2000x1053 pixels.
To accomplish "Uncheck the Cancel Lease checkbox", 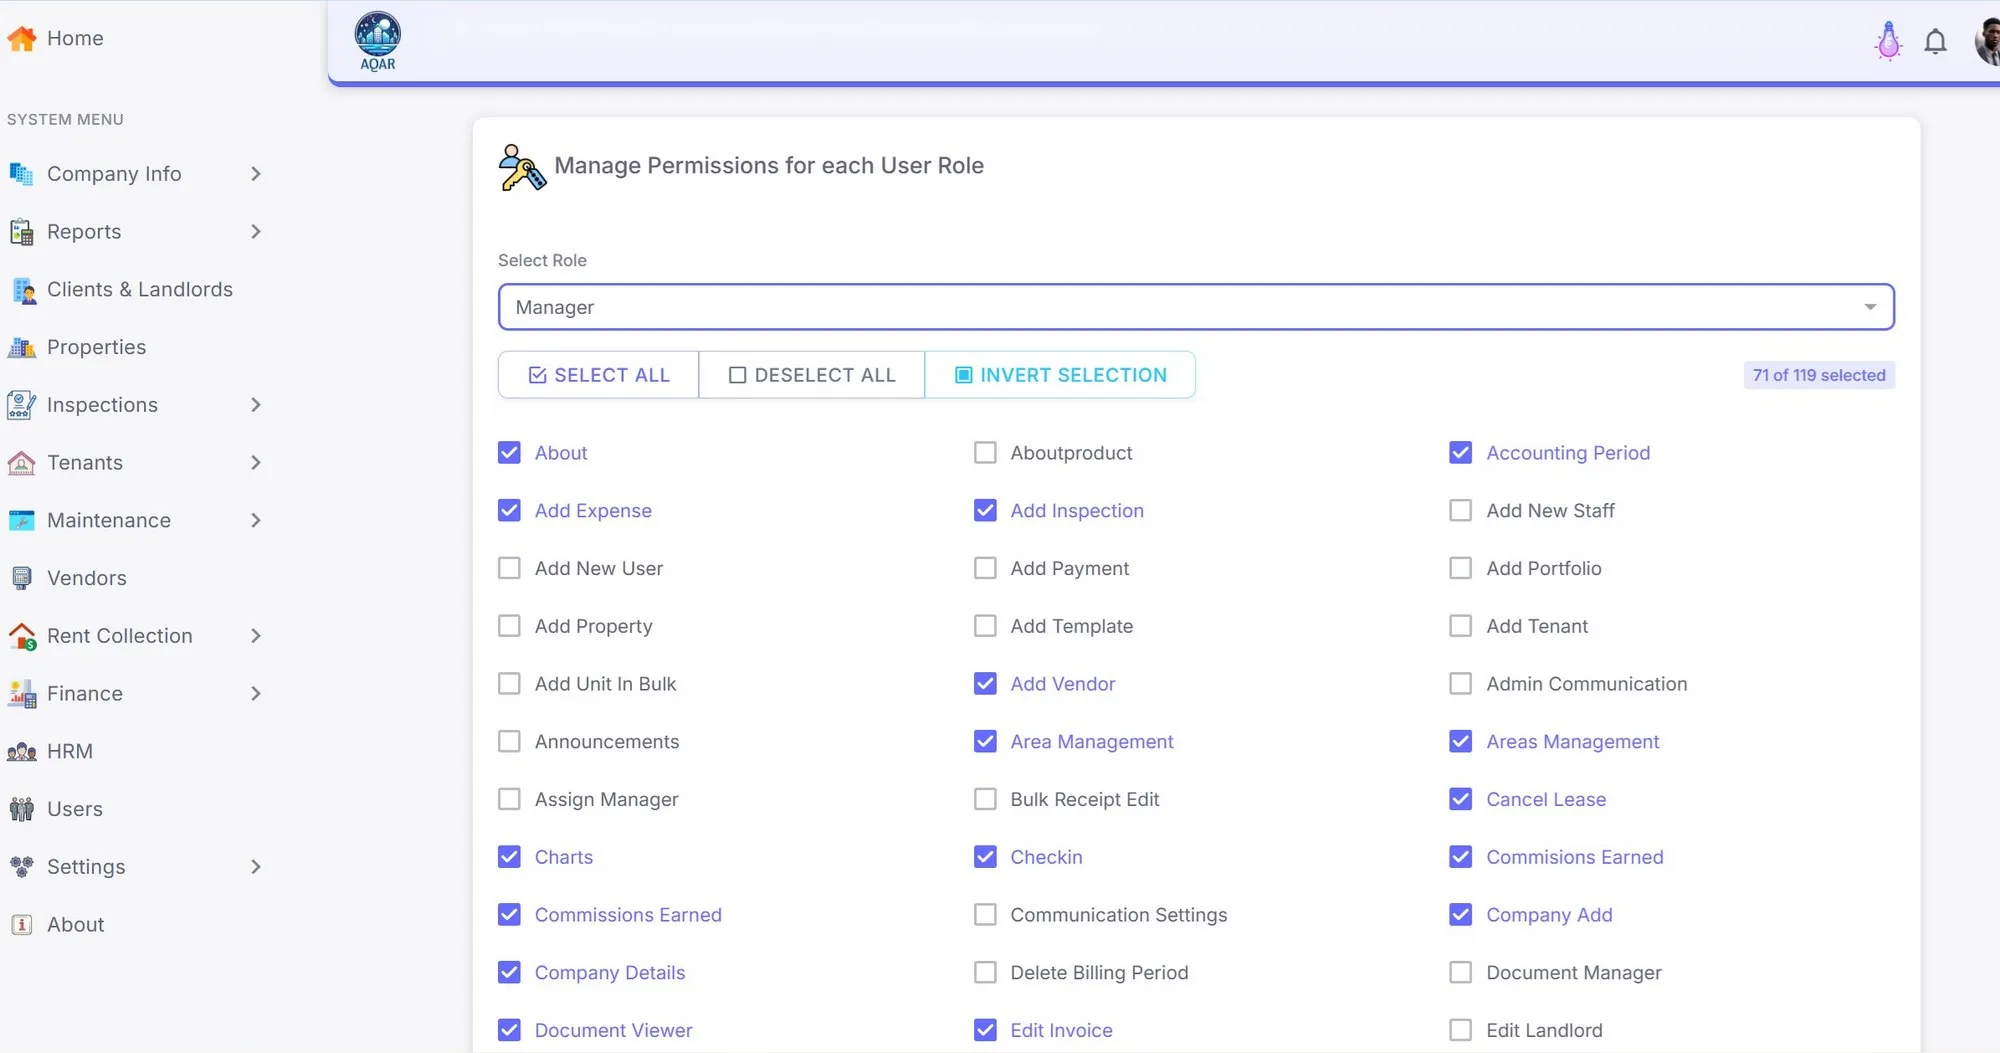I will point(1460,799).
